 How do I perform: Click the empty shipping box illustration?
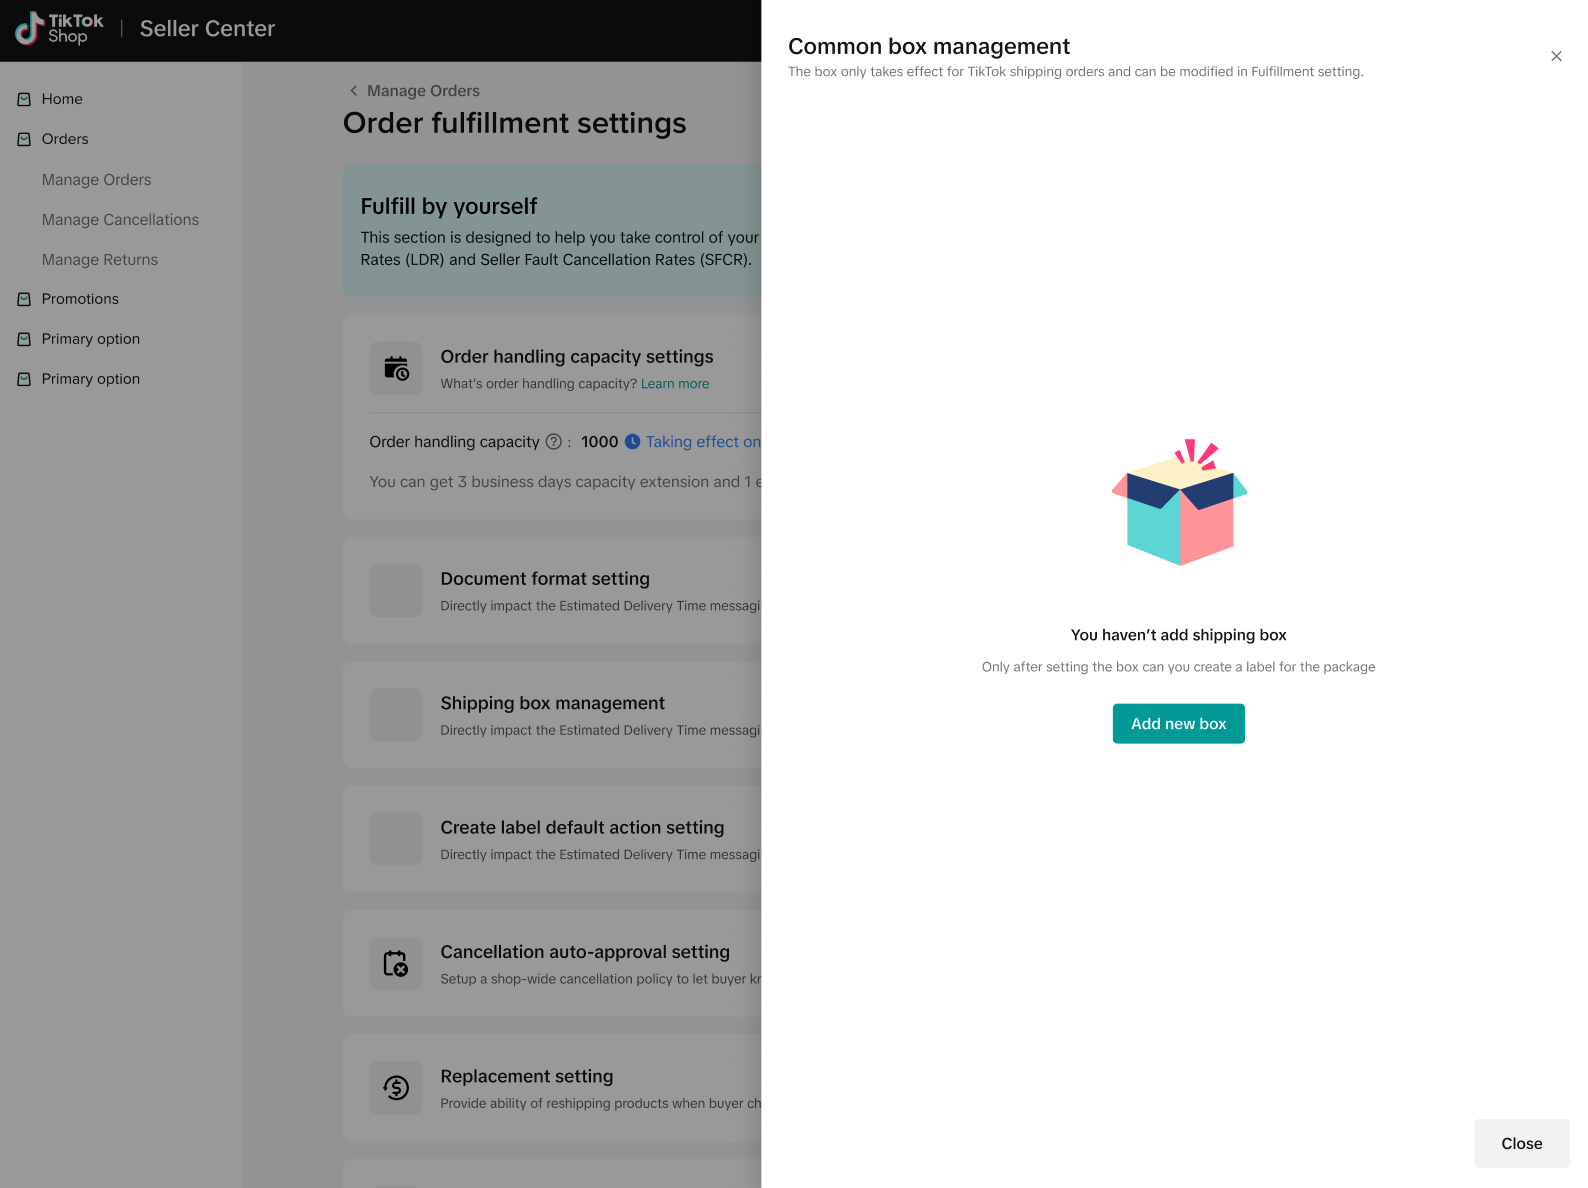[1179, 503]
